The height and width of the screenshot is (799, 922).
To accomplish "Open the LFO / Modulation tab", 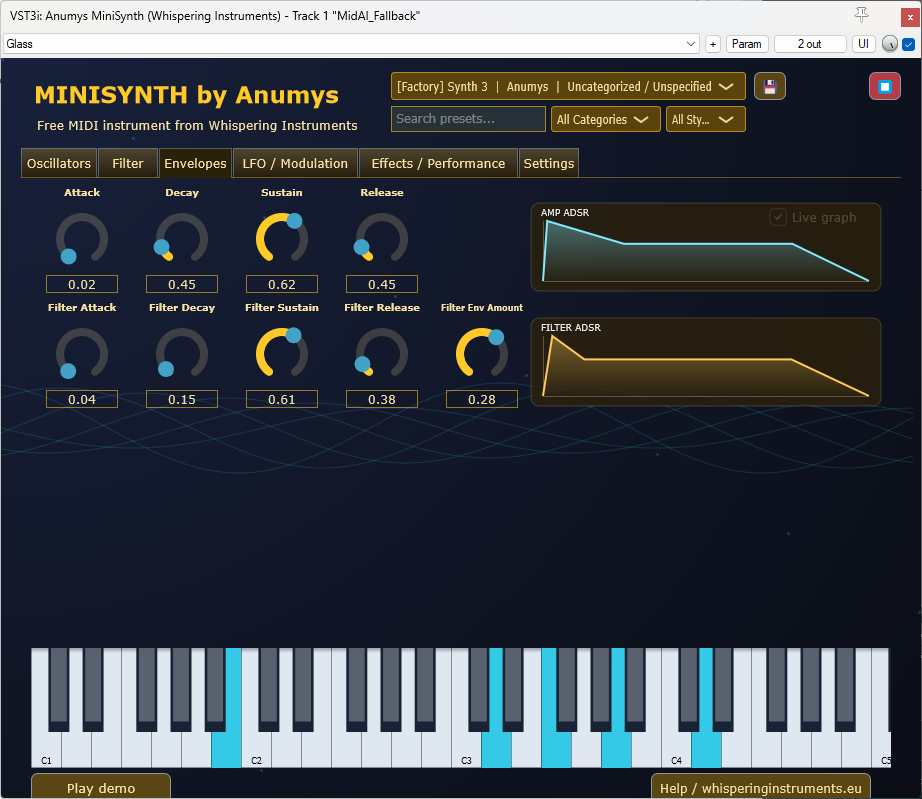I will pos(295,163).
